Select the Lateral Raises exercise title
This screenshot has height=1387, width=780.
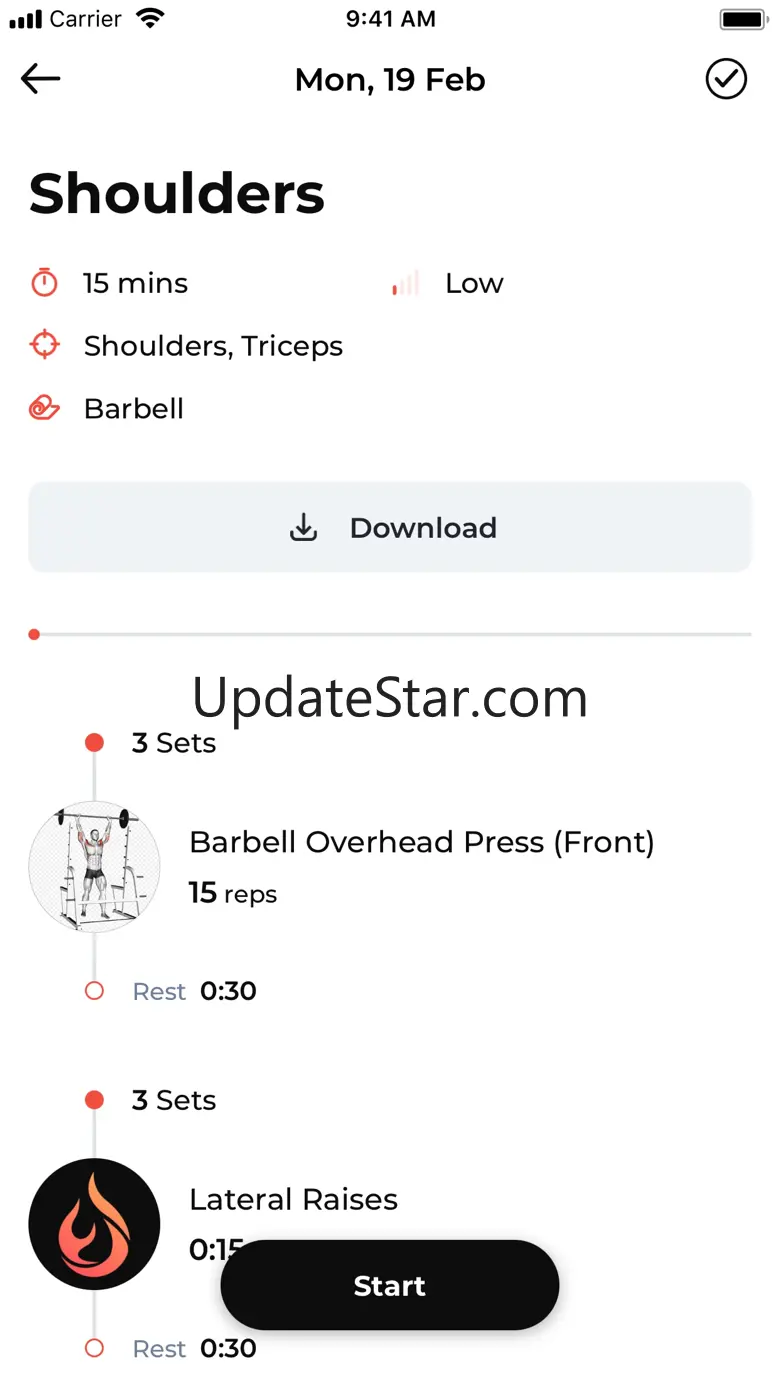tap(293, 1199)
